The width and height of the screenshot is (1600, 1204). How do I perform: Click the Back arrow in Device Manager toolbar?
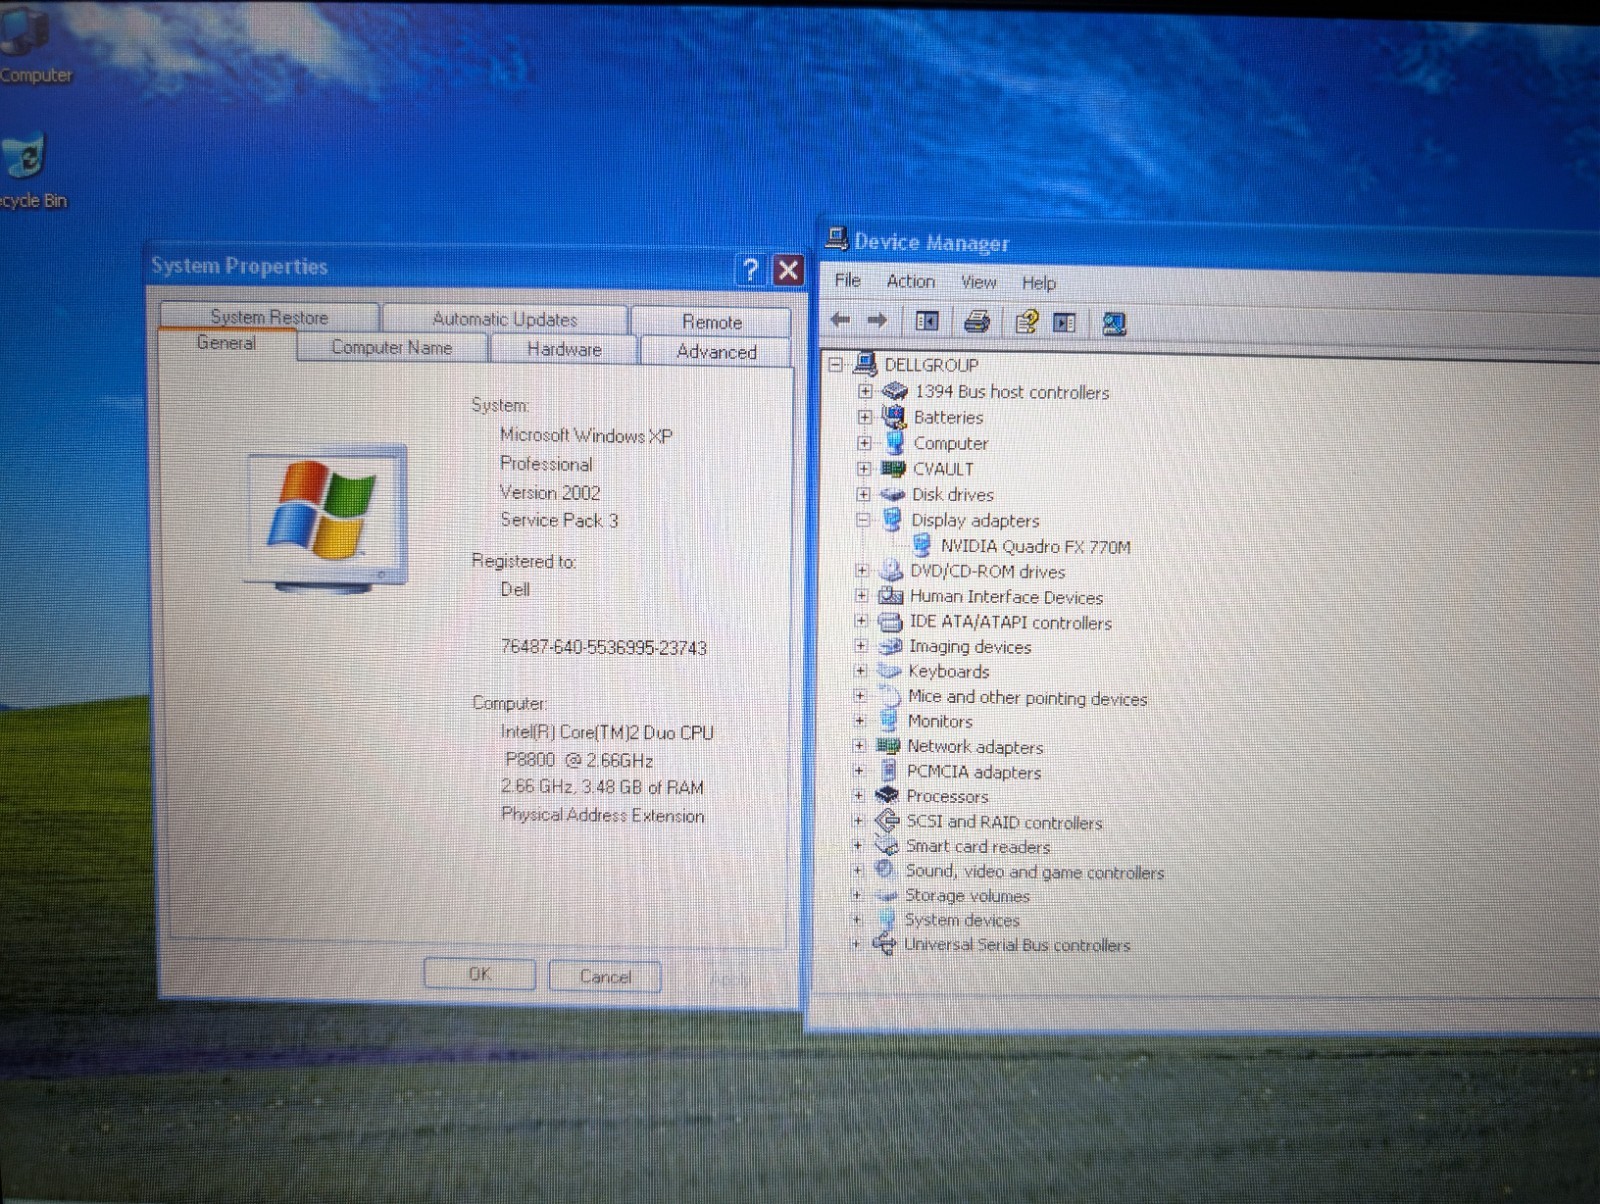(840, 320)
